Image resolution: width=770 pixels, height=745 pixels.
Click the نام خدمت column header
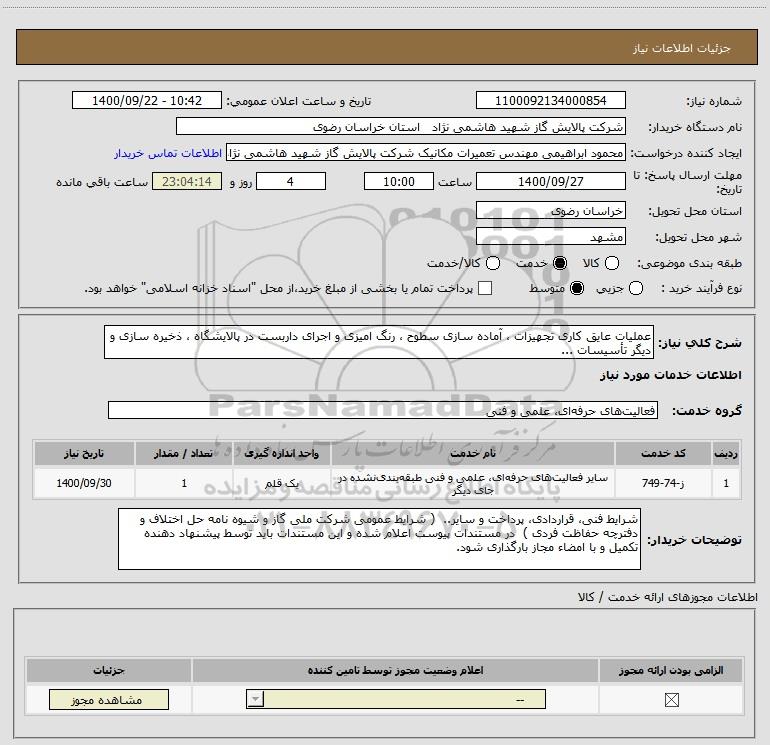472,453
